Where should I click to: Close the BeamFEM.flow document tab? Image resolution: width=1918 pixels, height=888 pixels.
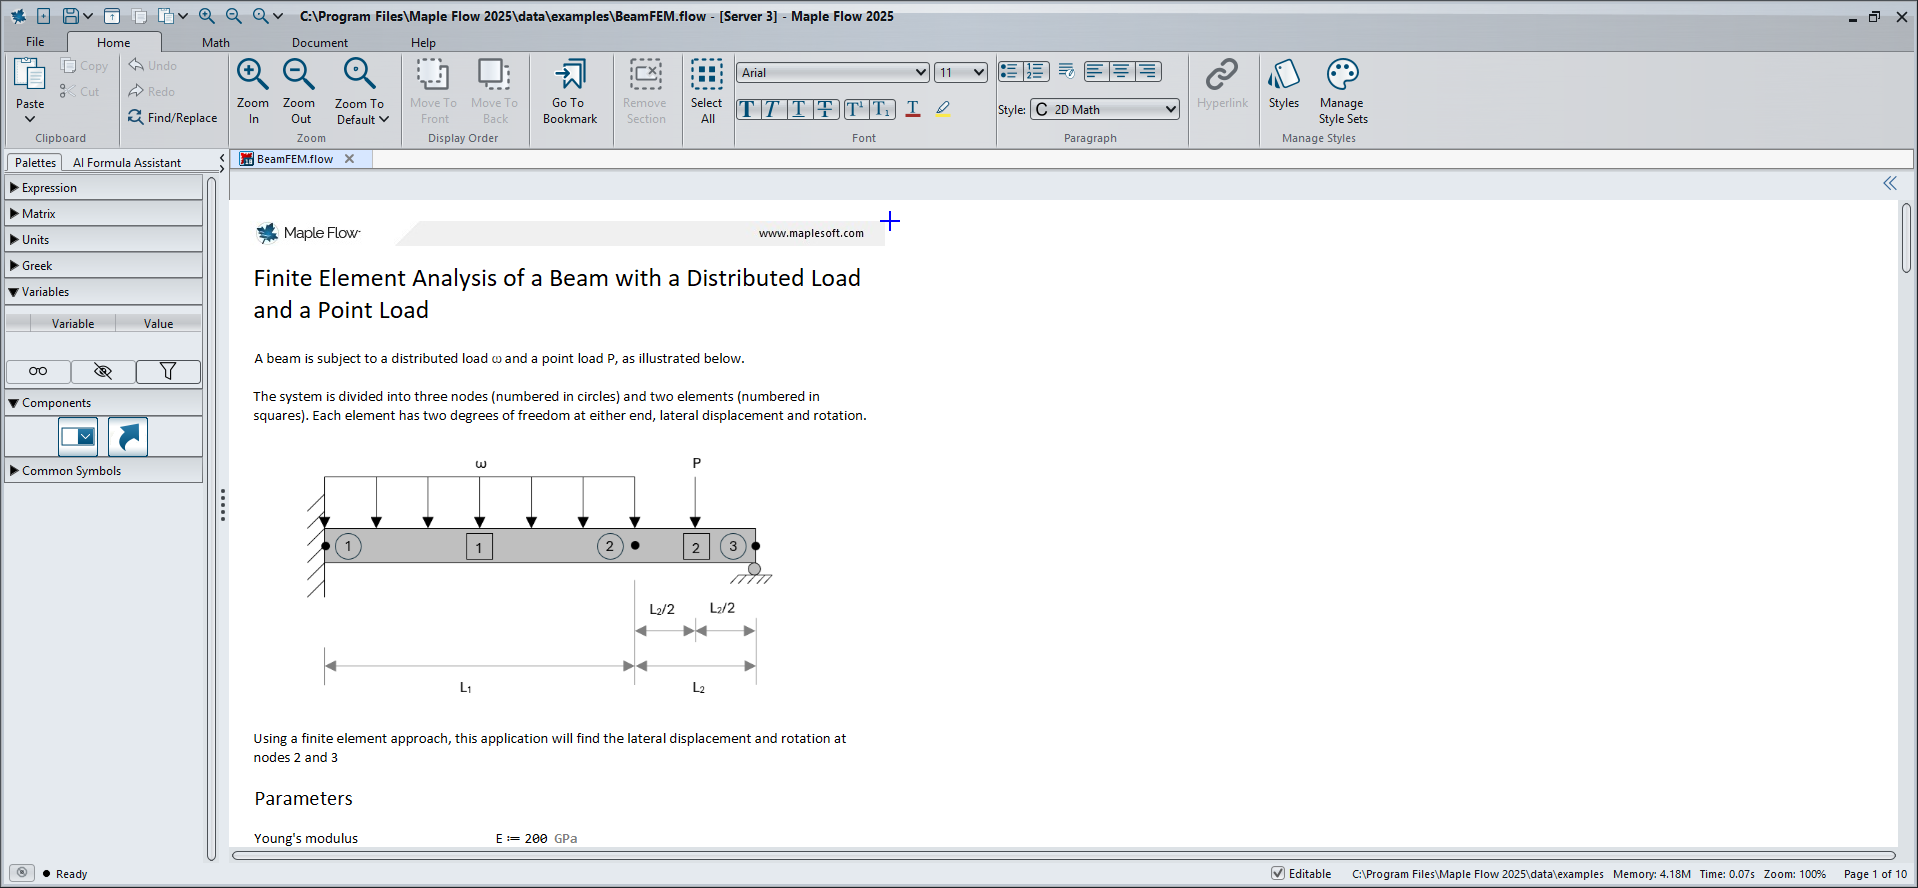click(349, 159)
